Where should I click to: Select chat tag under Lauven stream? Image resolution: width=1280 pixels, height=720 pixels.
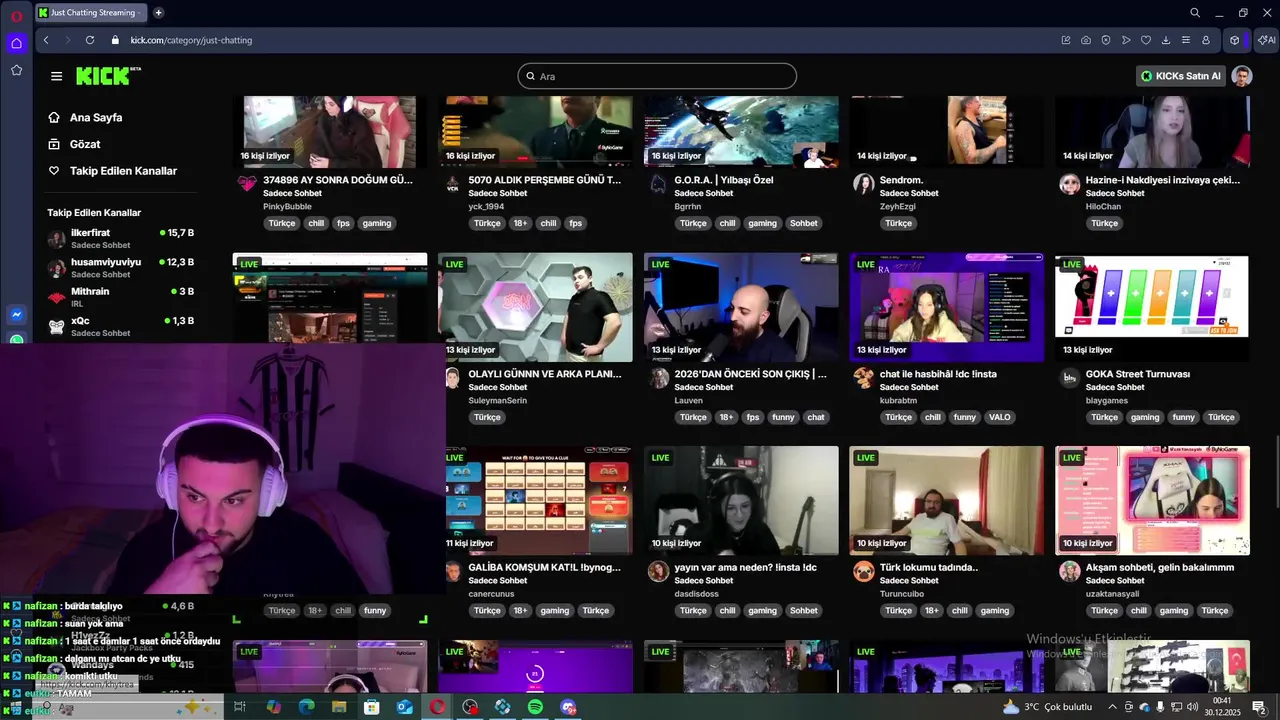pos(816,417)
